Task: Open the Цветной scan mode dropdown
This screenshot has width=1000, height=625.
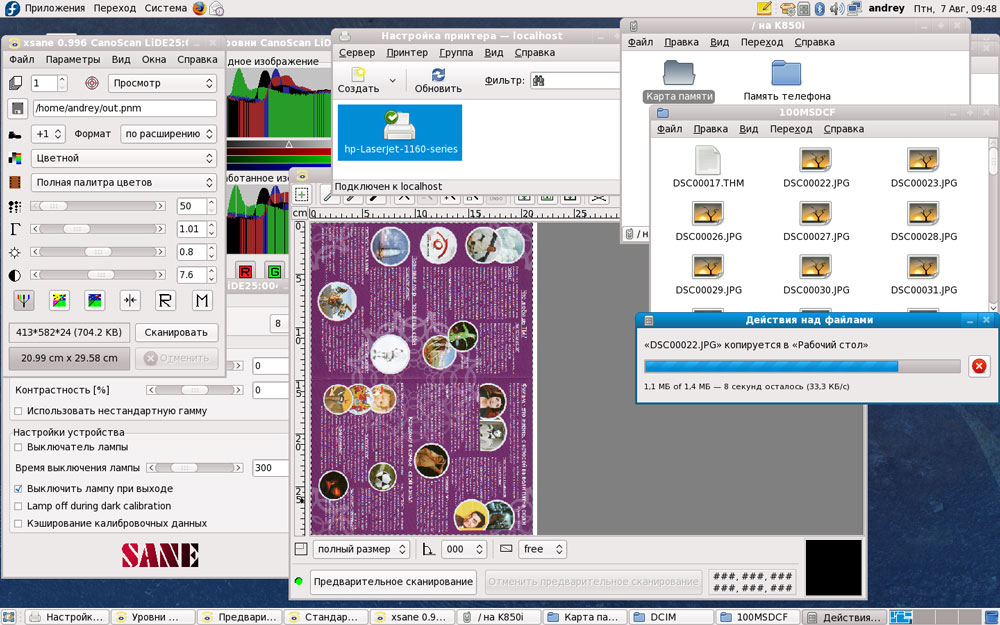Action: coord(124,158)
